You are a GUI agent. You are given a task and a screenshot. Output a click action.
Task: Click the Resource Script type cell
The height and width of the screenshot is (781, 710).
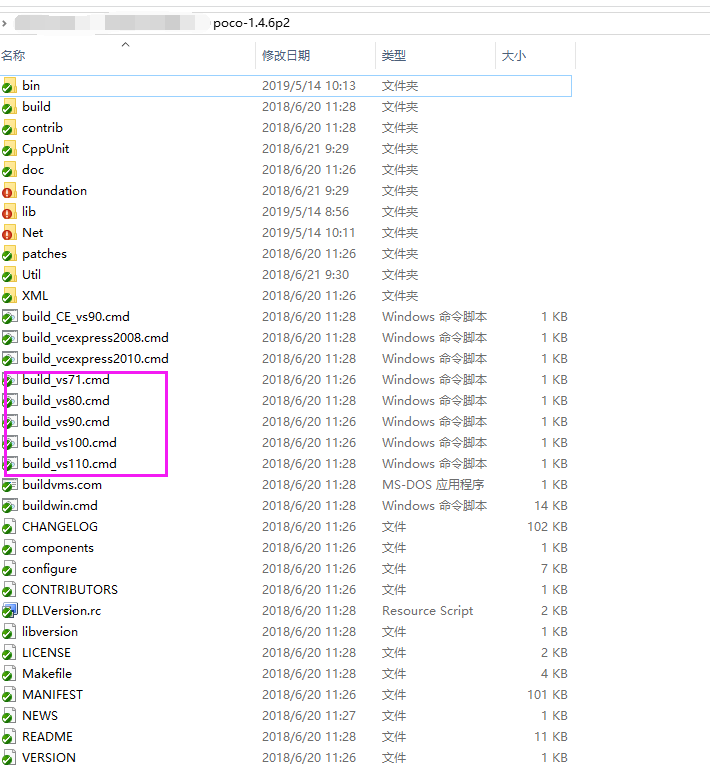tap(427, 611)
